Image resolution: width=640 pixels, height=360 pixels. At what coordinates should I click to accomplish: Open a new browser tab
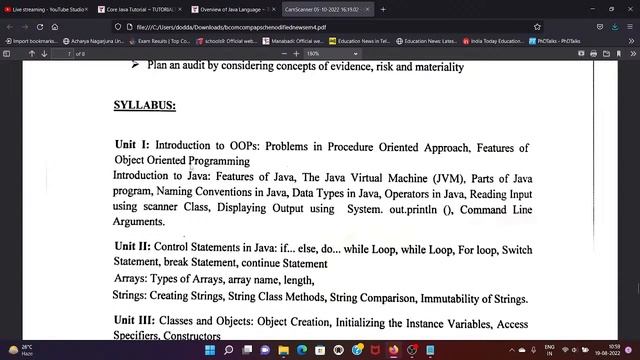pos(383,9)
